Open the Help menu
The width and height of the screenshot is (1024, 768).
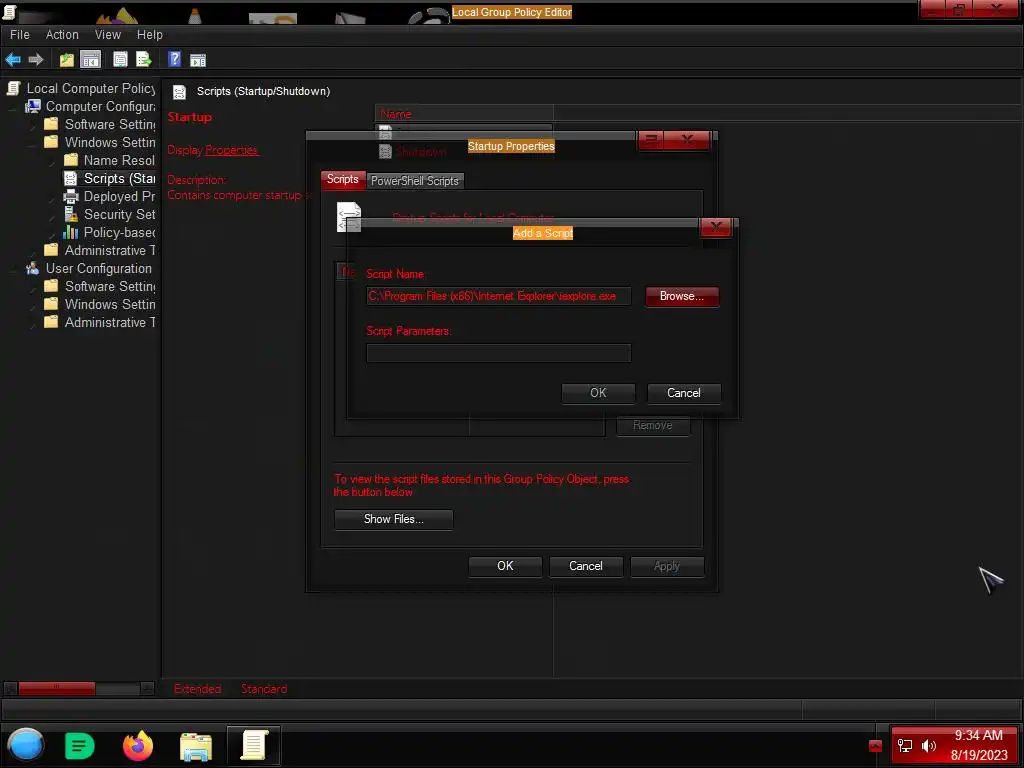150,35
